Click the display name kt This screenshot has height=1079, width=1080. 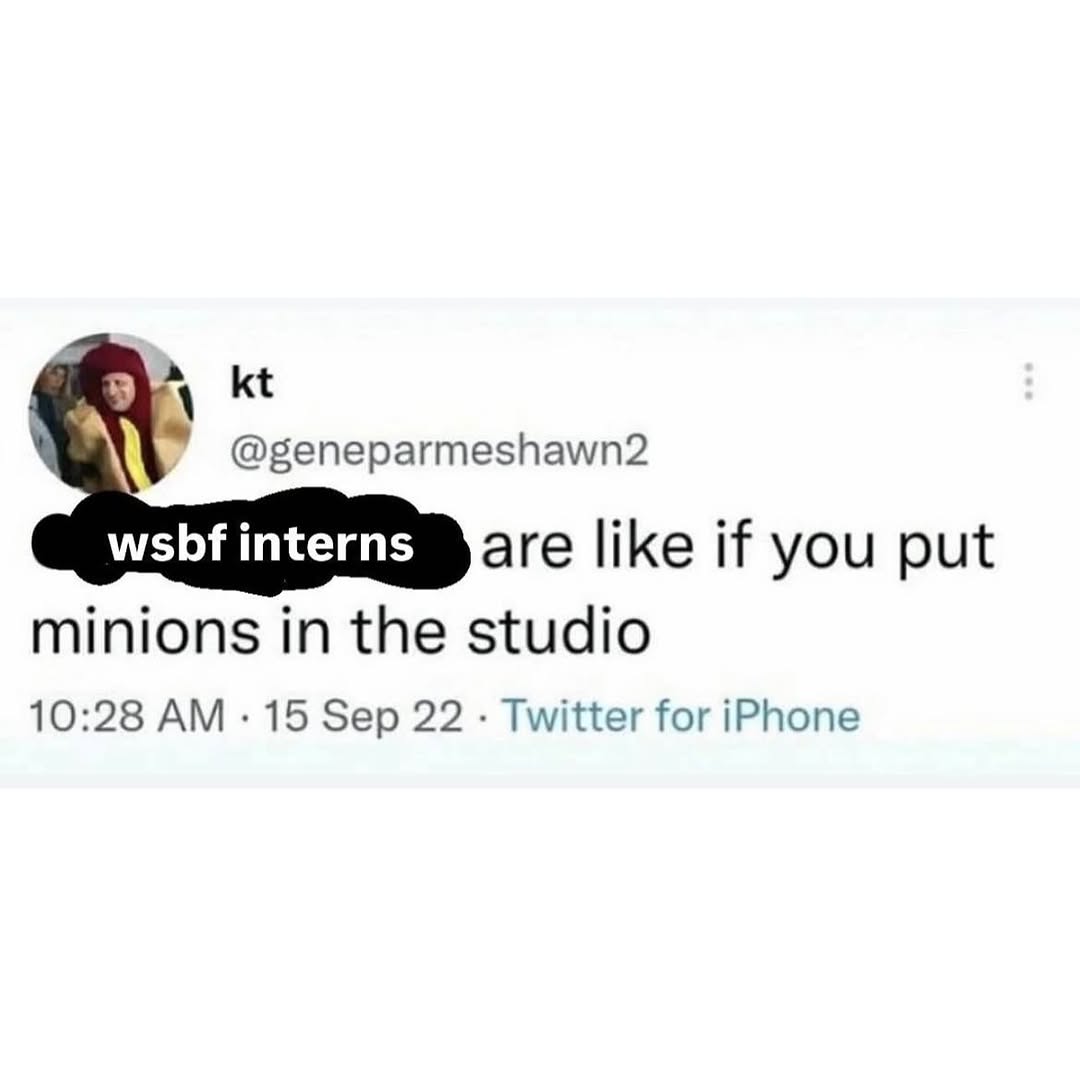pos(252,383)
